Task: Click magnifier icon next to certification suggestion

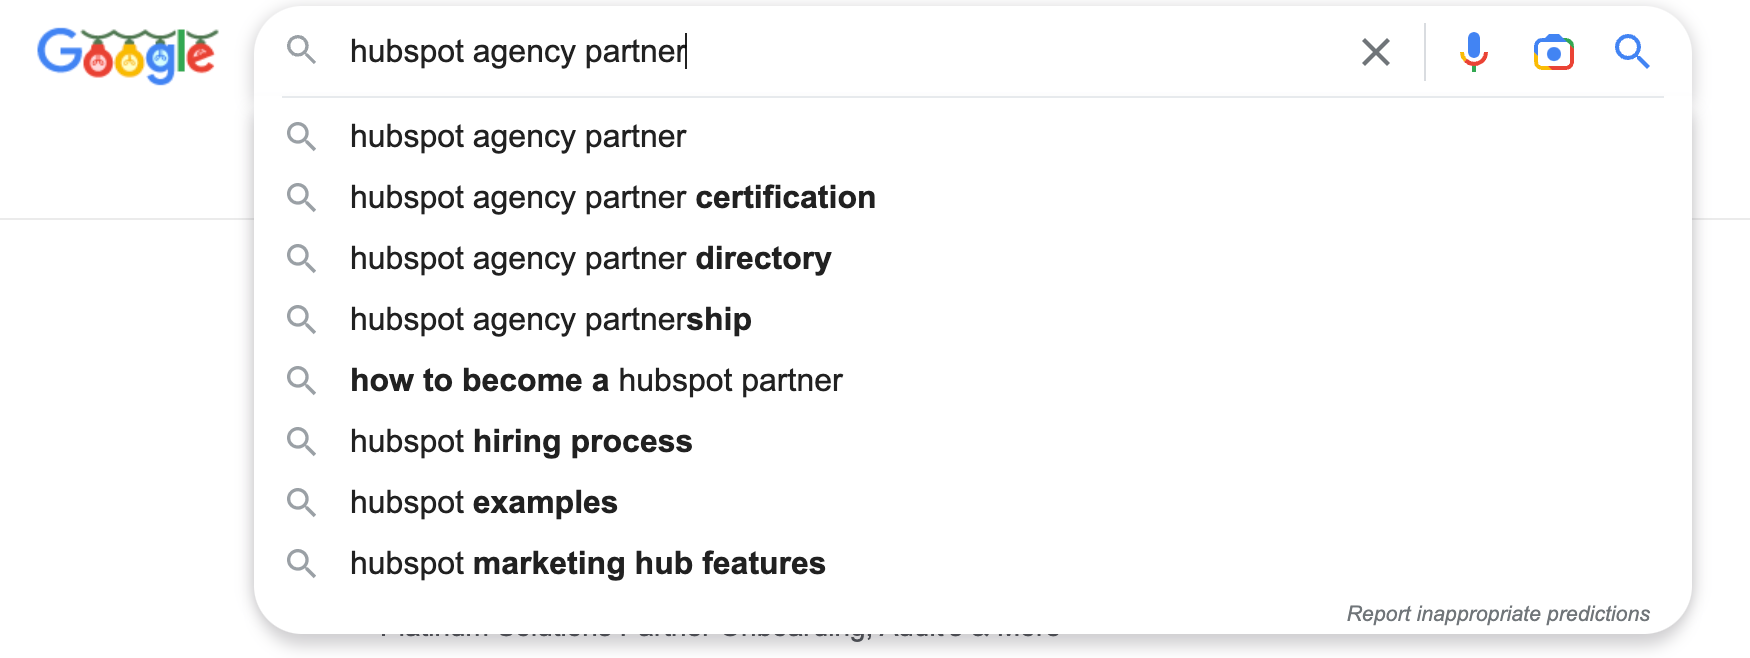Action: (301, 197)
